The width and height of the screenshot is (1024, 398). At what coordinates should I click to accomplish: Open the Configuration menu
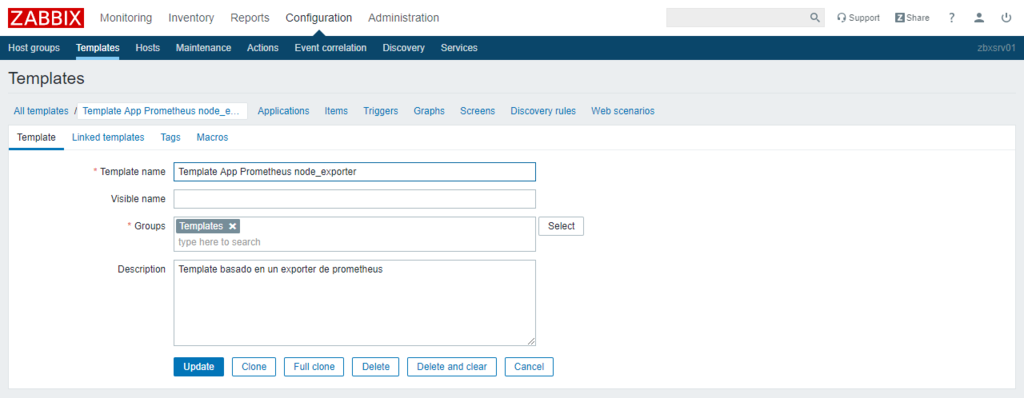pyautogui.click(x=319, y=18)
